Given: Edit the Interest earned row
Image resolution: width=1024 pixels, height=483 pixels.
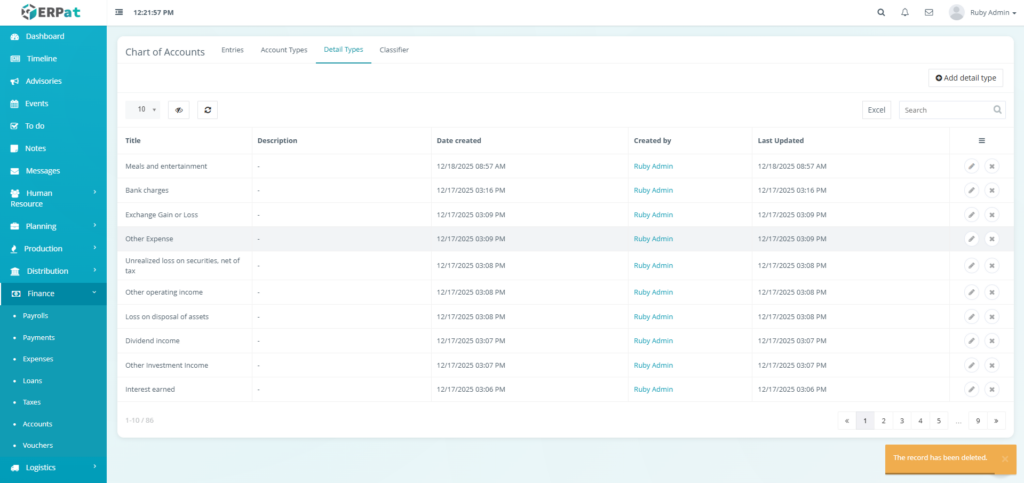Looking at the screenshot, I should [x=971, y=389].
